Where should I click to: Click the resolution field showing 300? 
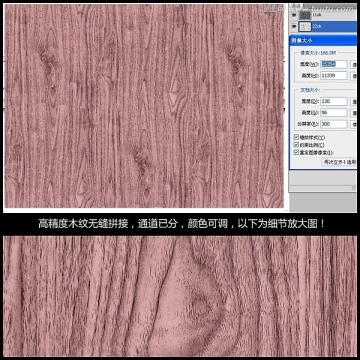334,124
